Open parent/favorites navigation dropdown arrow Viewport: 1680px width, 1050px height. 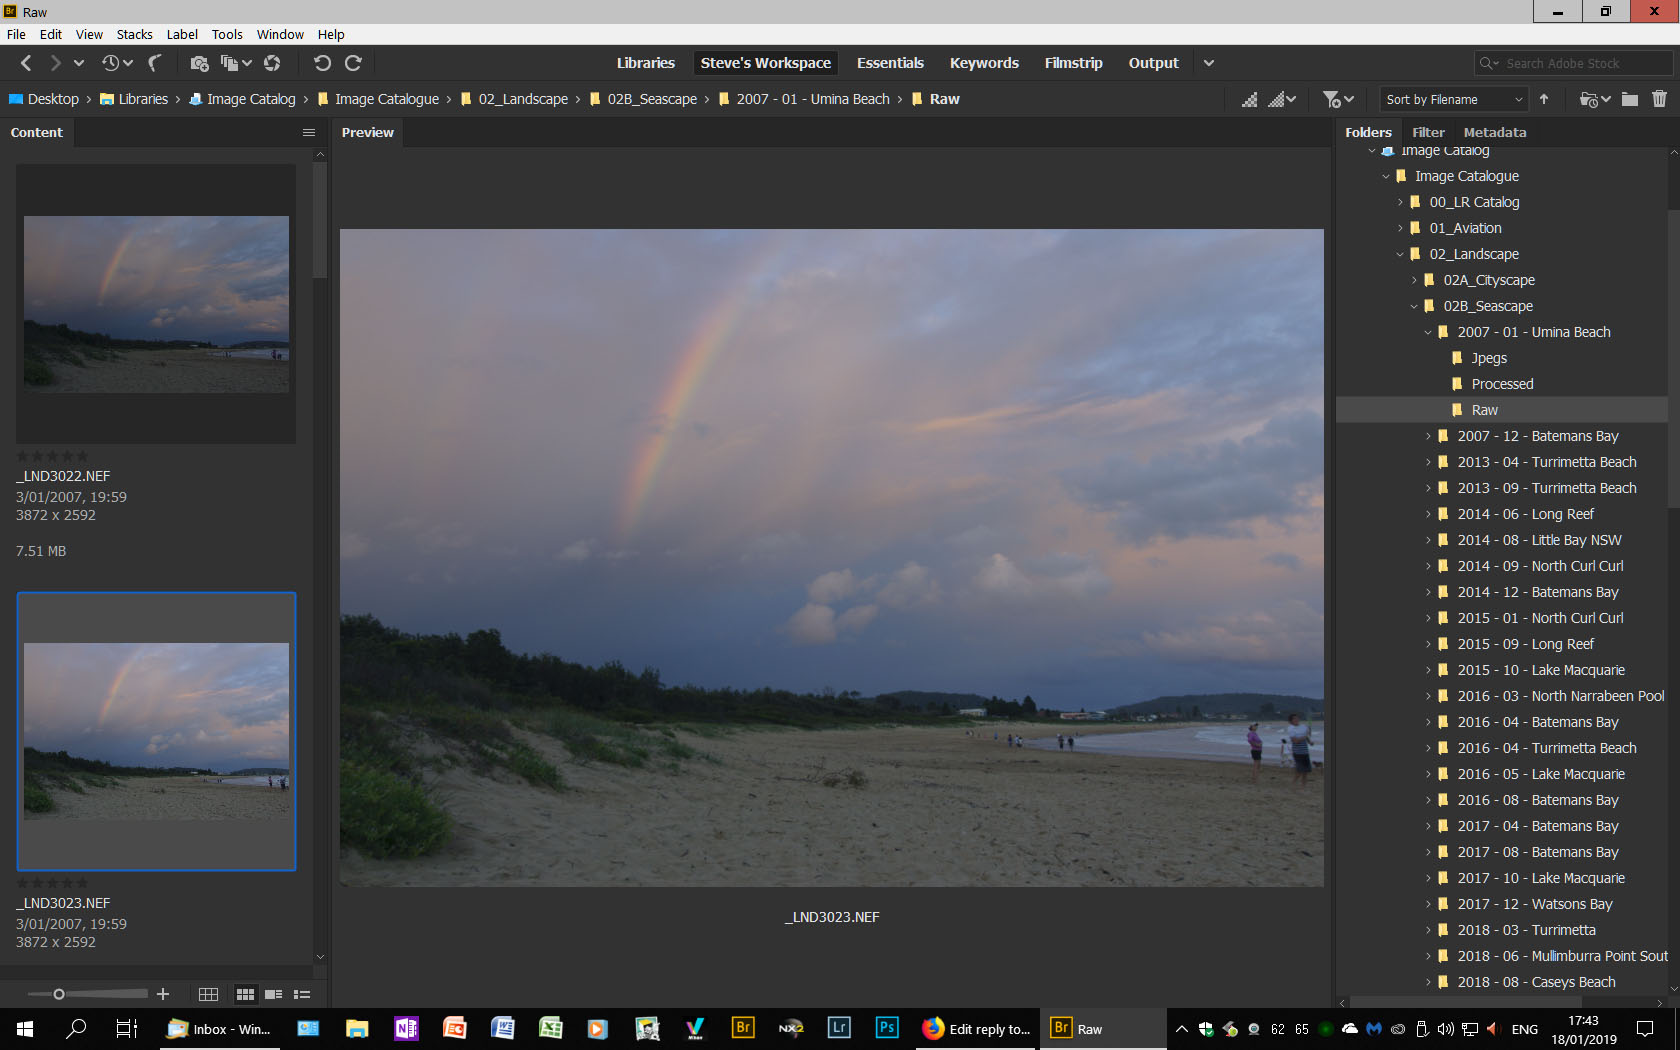click(79, 63)
